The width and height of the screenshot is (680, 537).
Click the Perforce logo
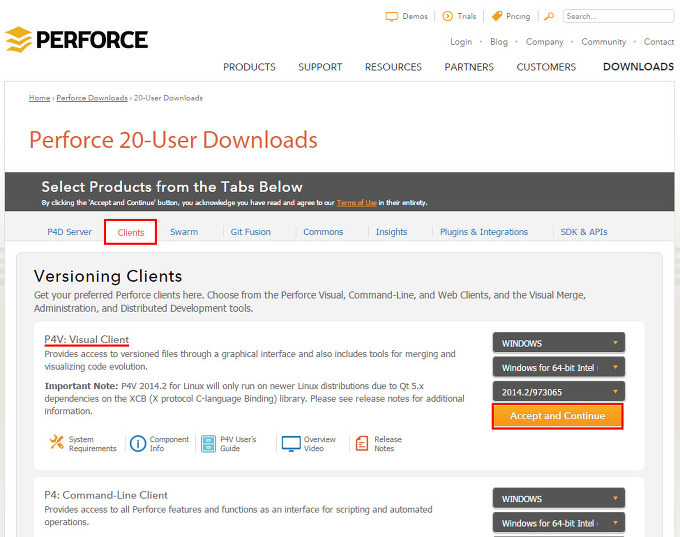(76, 40)
